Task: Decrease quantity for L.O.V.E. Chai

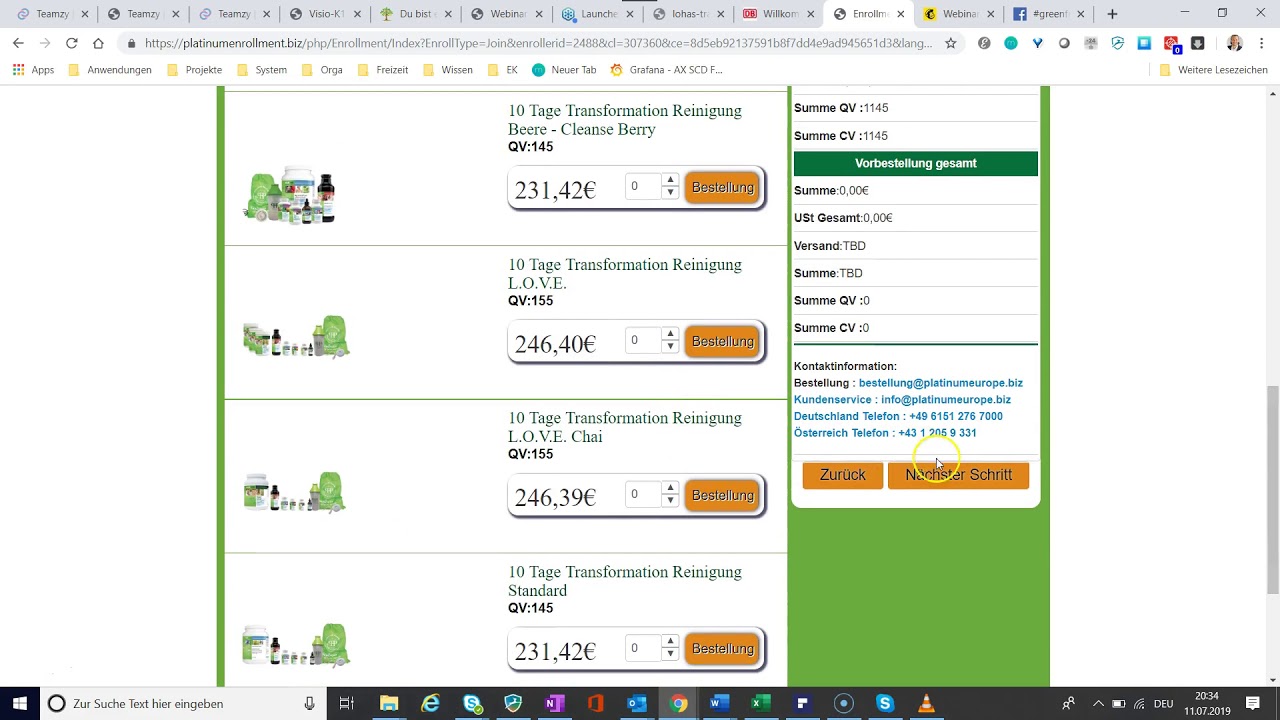Action: [670, 501]
